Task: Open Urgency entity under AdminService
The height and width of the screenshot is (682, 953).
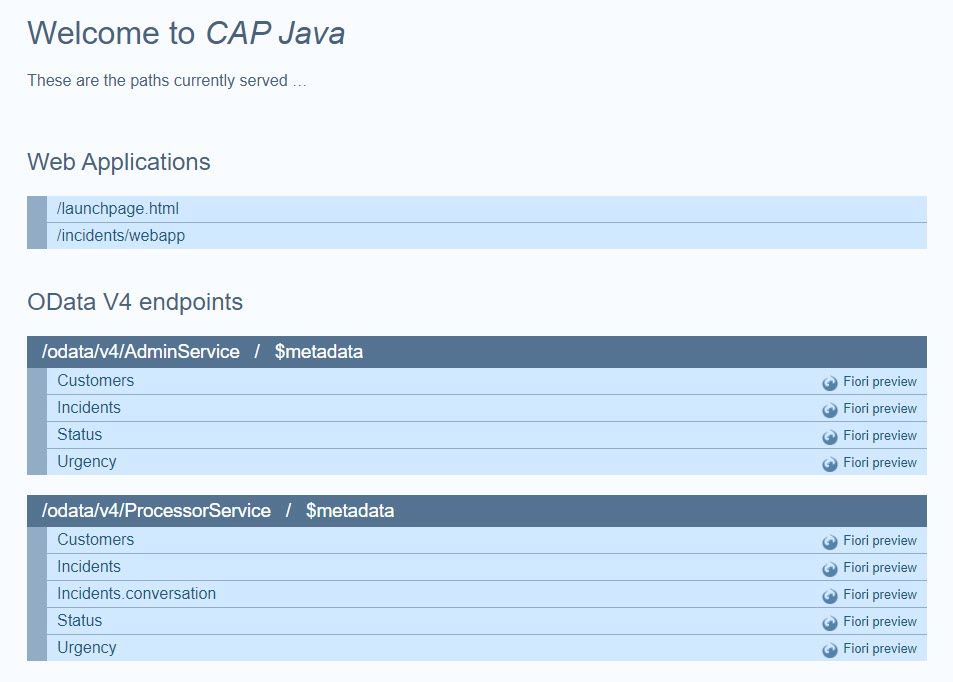Action: (x=87, y=461)
